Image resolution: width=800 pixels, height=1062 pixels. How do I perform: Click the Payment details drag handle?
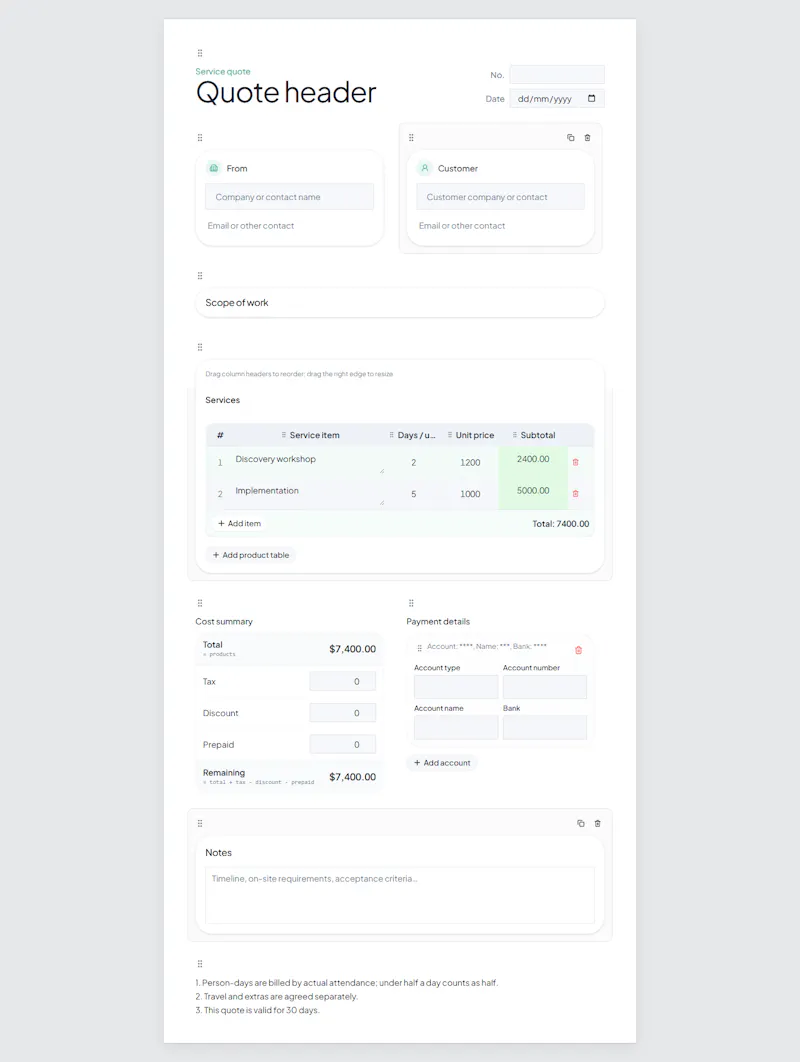(411, 603)
